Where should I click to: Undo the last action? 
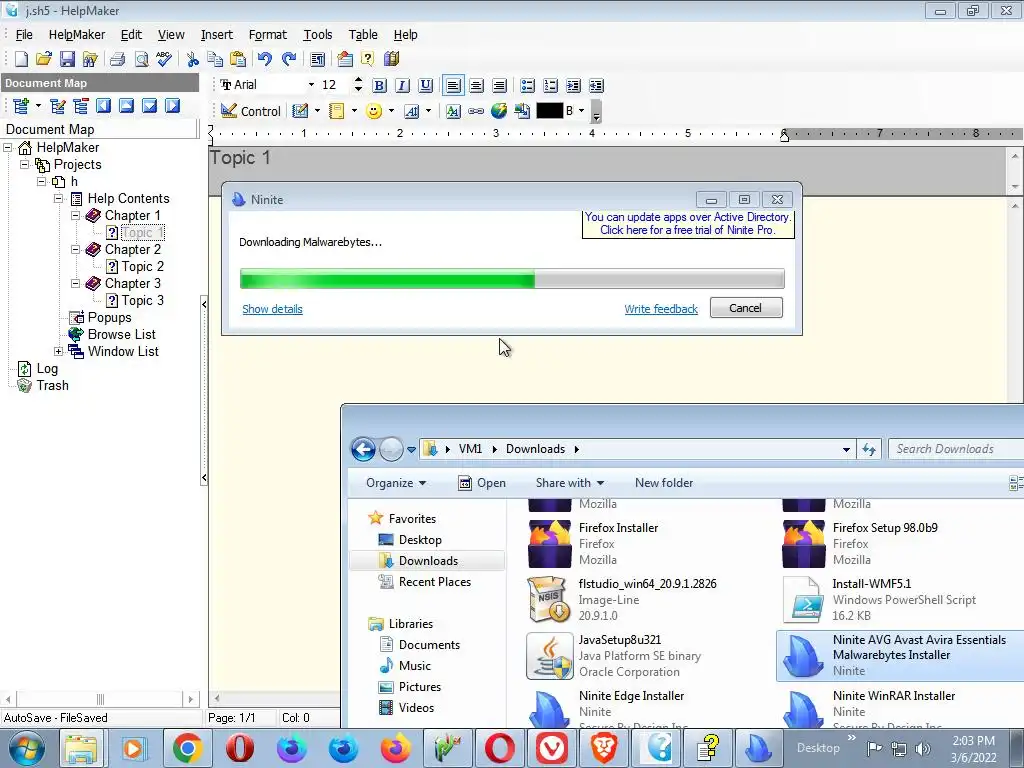coord(264,59)
